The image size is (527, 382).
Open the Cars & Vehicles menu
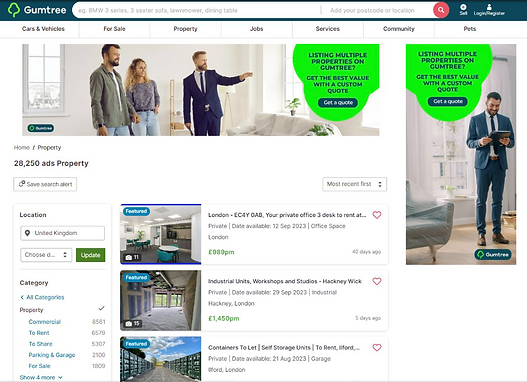(43, 29)
